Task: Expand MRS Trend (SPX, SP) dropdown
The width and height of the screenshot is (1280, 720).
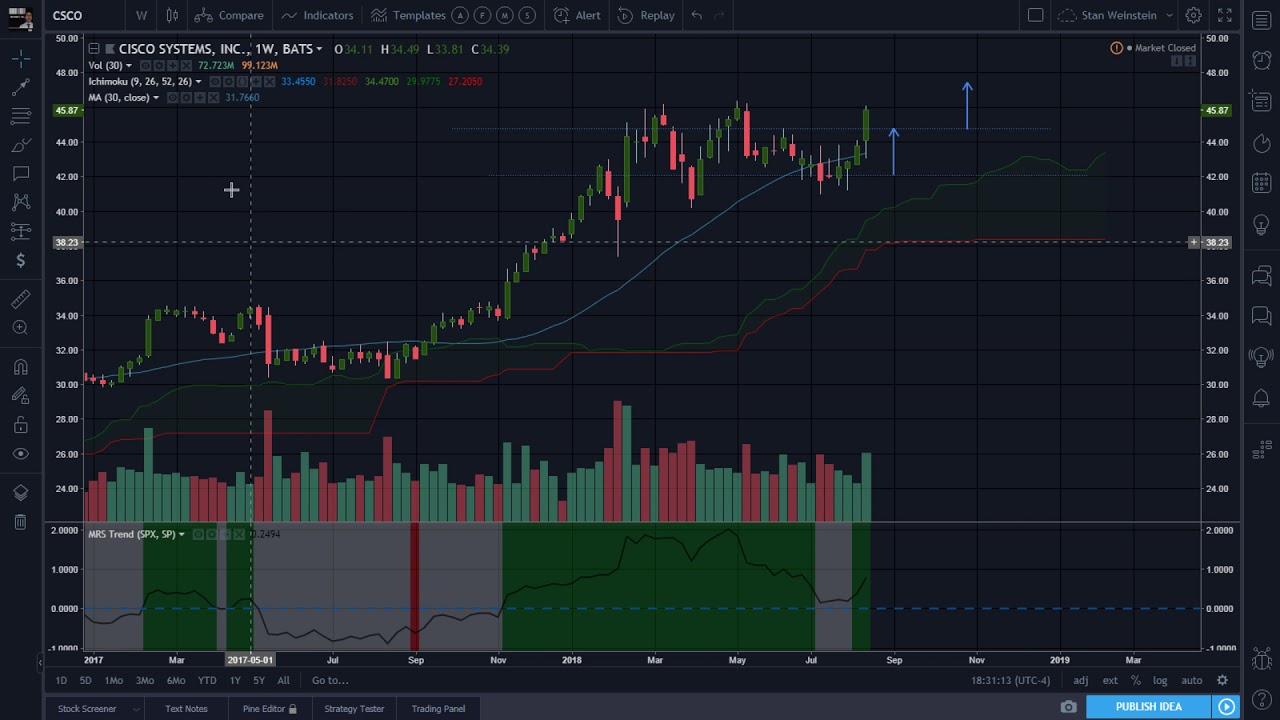Action: click(x=181, y=534)
